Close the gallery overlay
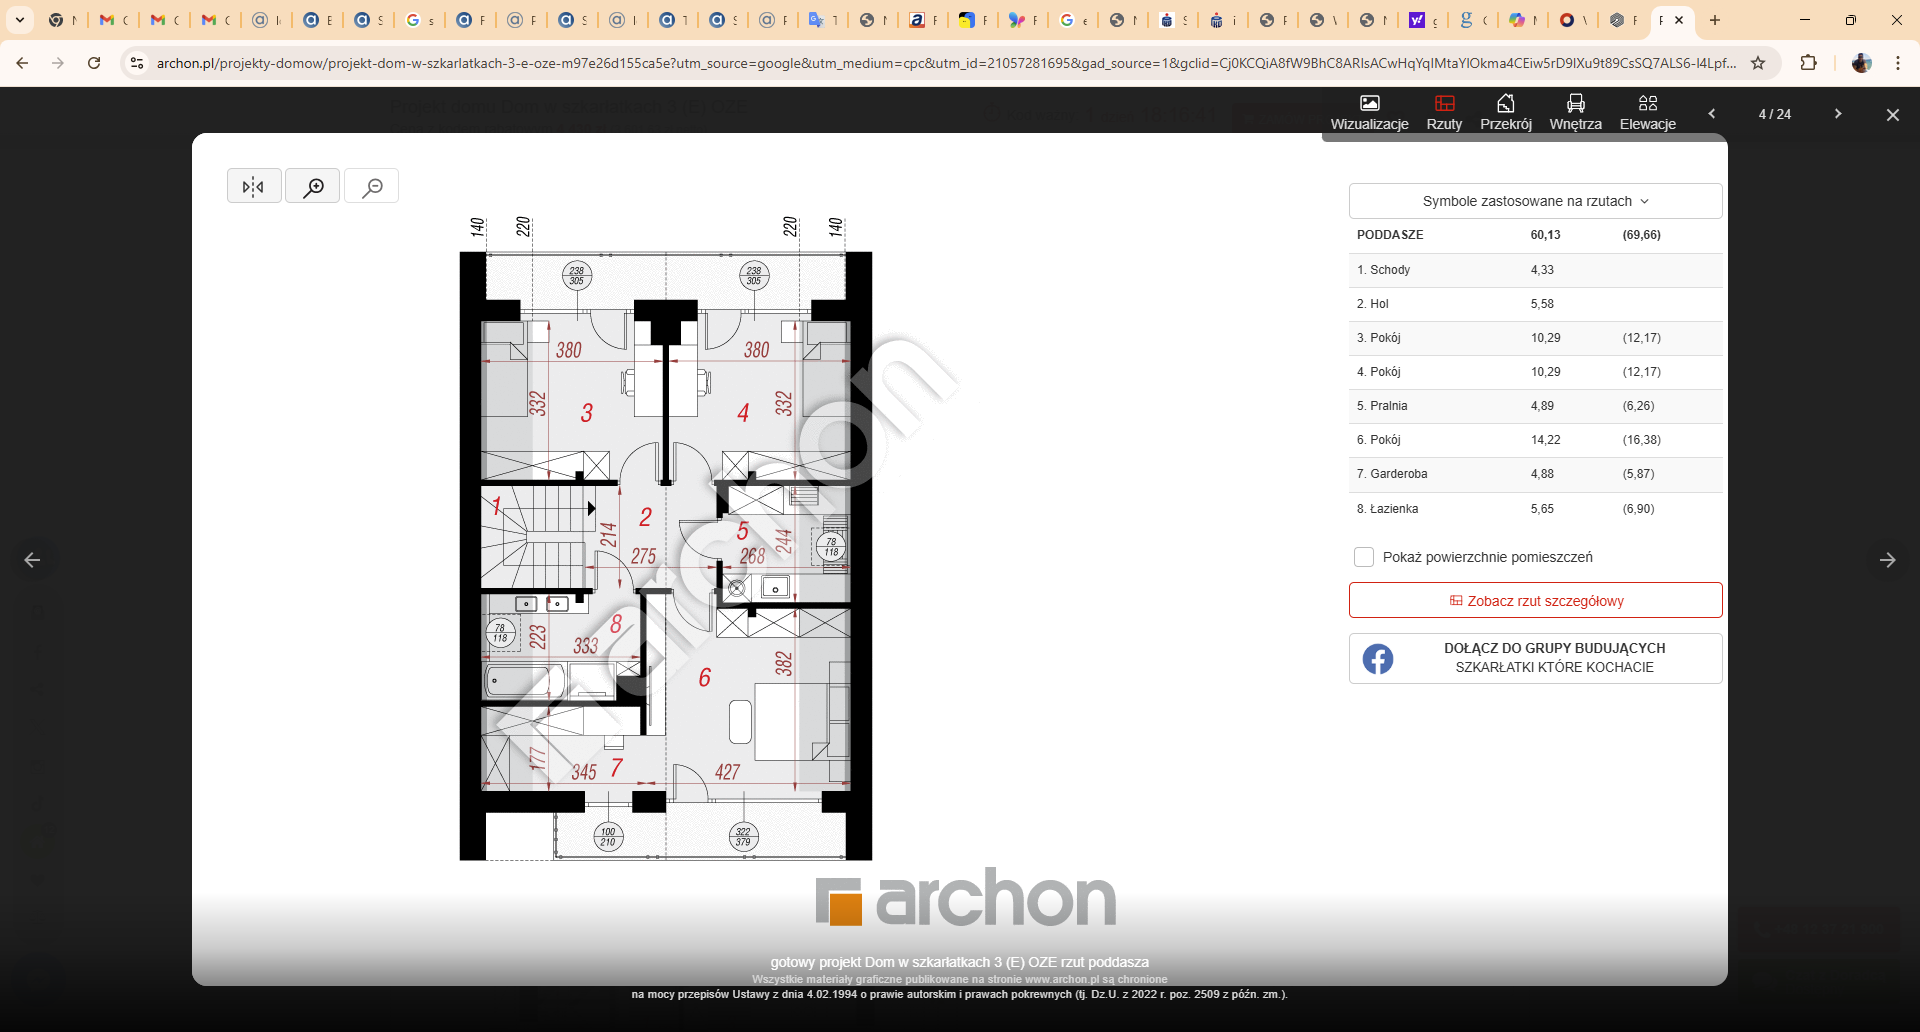The height and width of the screenshot is (1032, 1920). [x=1892, y=115]
